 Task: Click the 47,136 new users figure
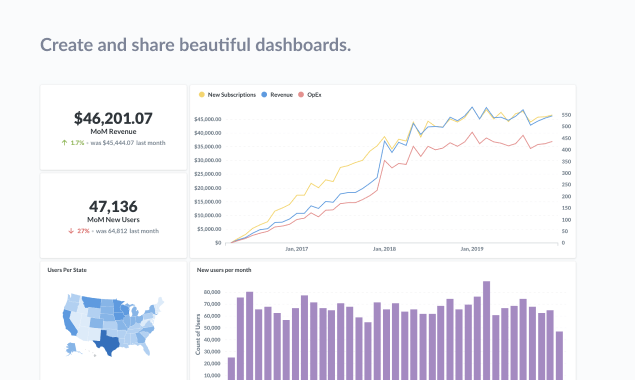[113, 207]
